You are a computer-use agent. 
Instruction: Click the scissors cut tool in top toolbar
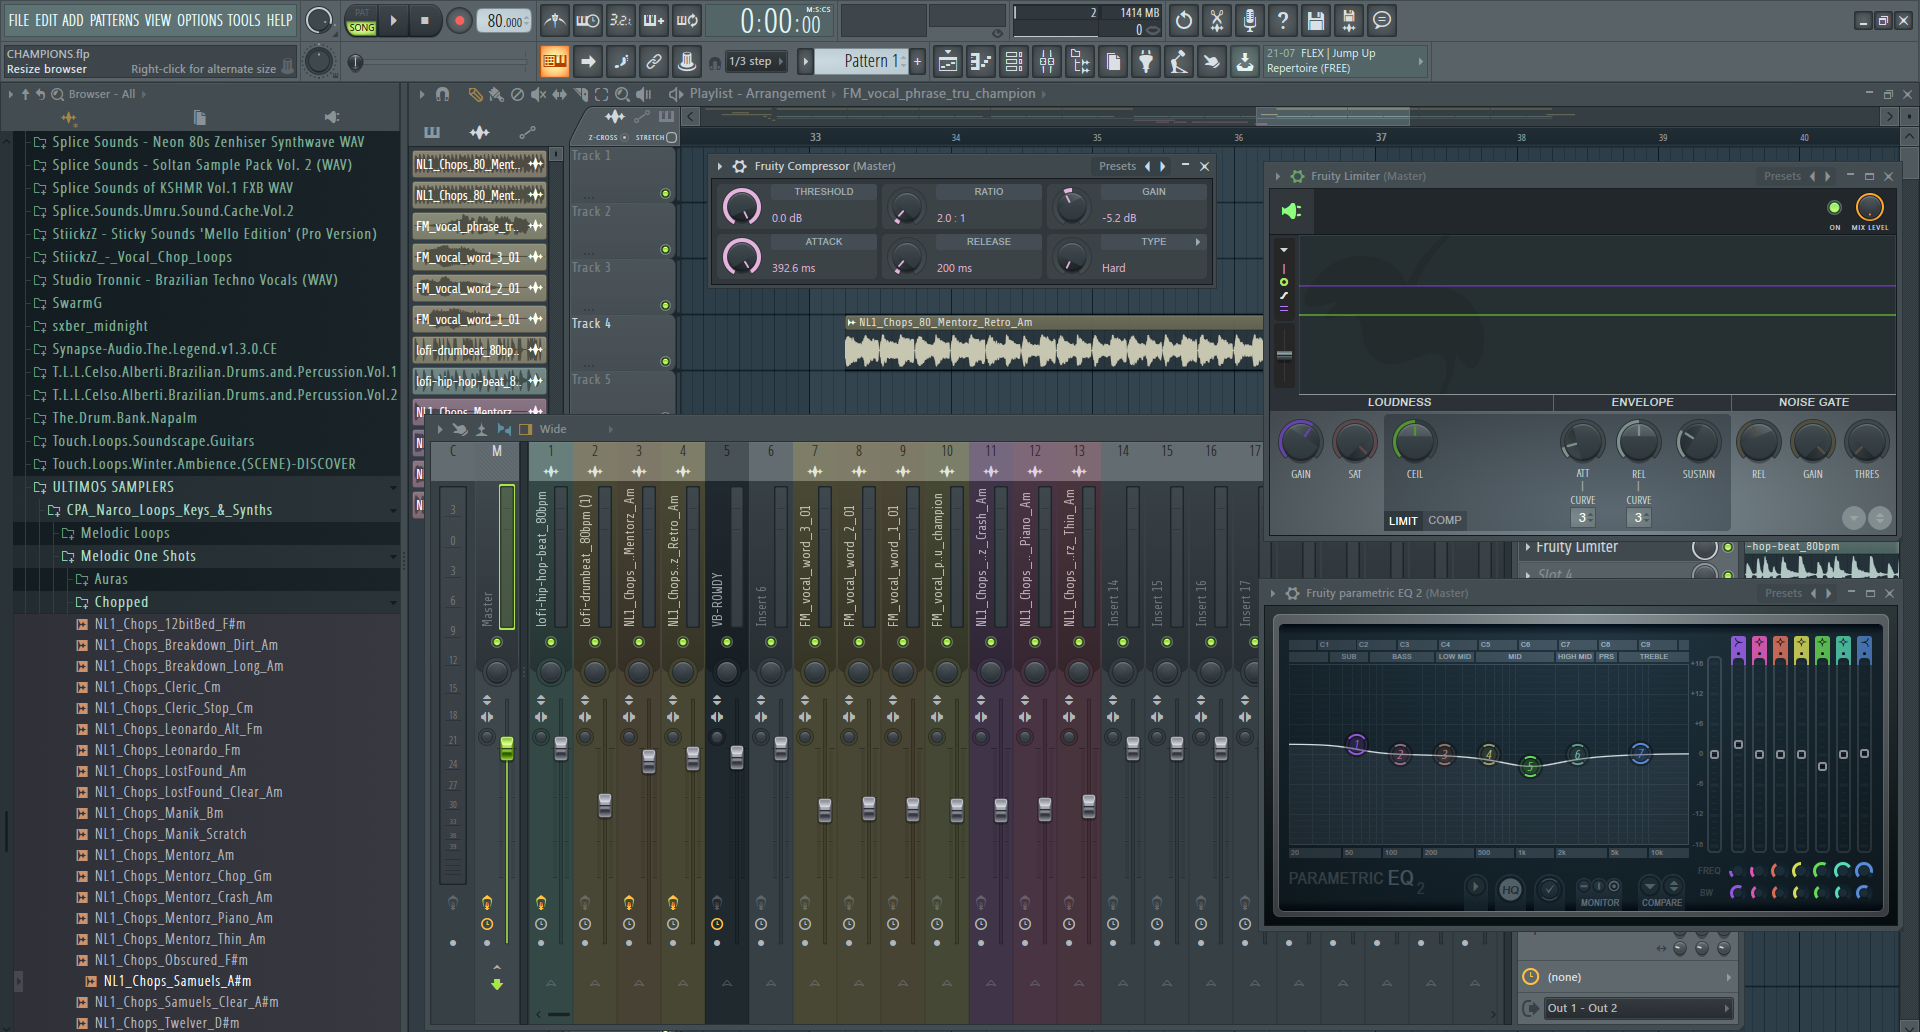(x=1217, y=20)
